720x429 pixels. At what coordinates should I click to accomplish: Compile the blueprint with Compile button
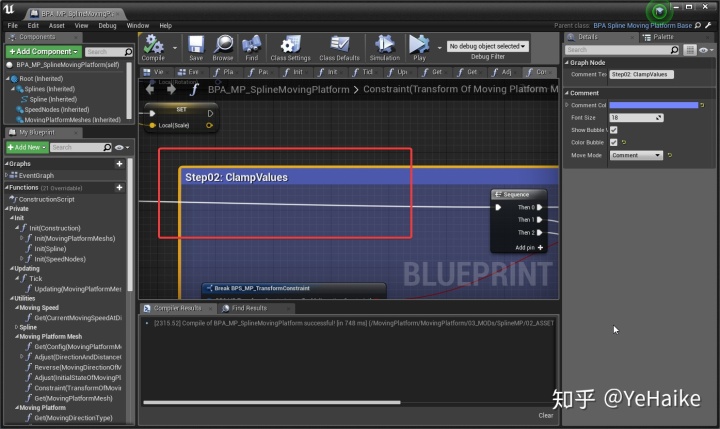click(x=153, y=48)
